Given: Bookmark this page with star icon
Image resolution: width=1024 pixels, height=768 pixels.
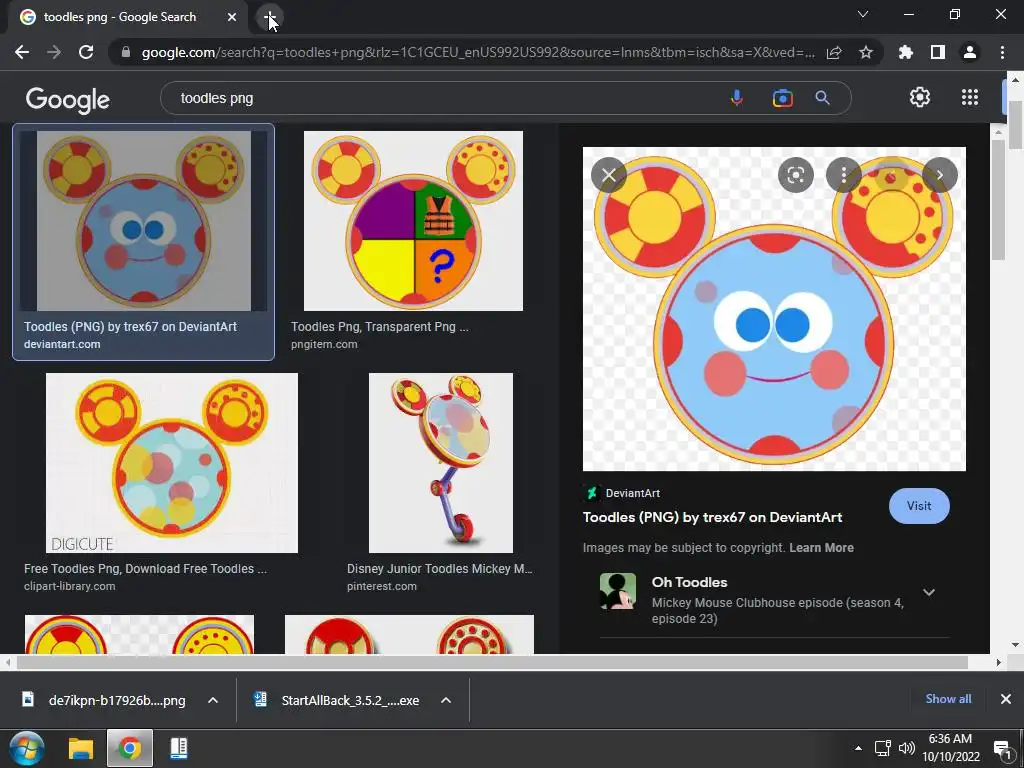Looking at the screenshot, I should [x=866, y=52].
